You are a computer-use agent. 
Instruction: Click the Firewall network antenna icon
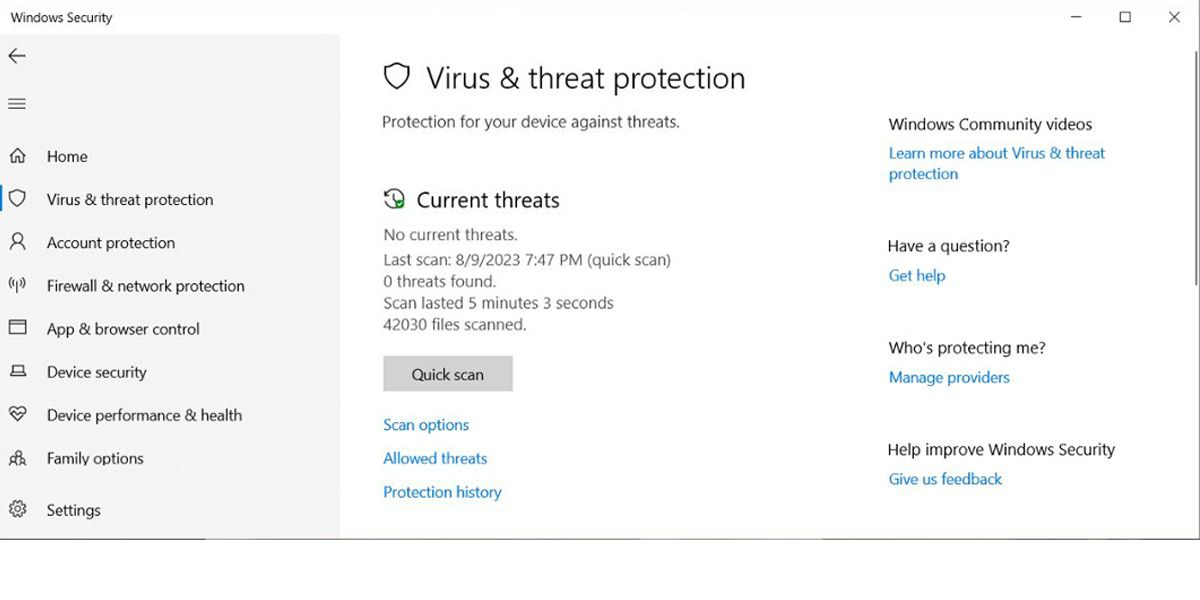tap(17, 285)
